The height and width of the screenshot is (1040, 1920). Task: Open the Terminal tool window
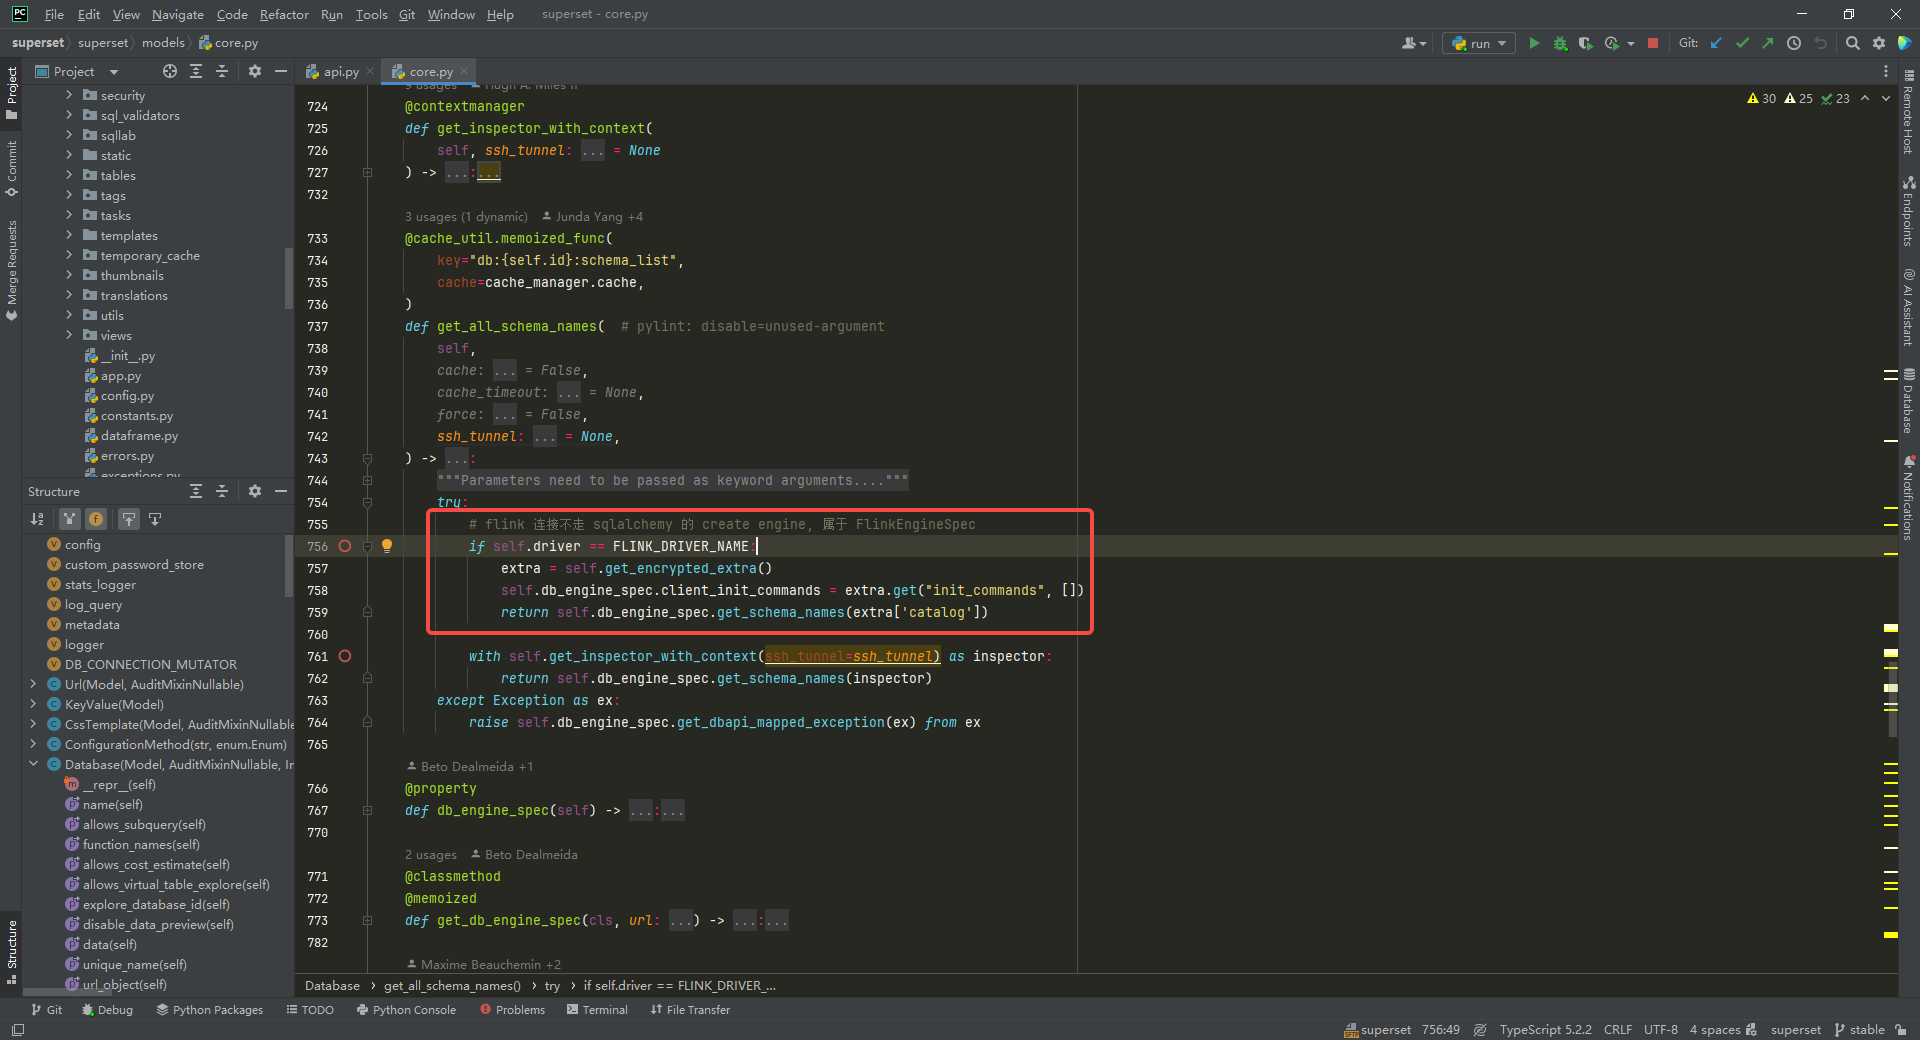pos(597,1010)
